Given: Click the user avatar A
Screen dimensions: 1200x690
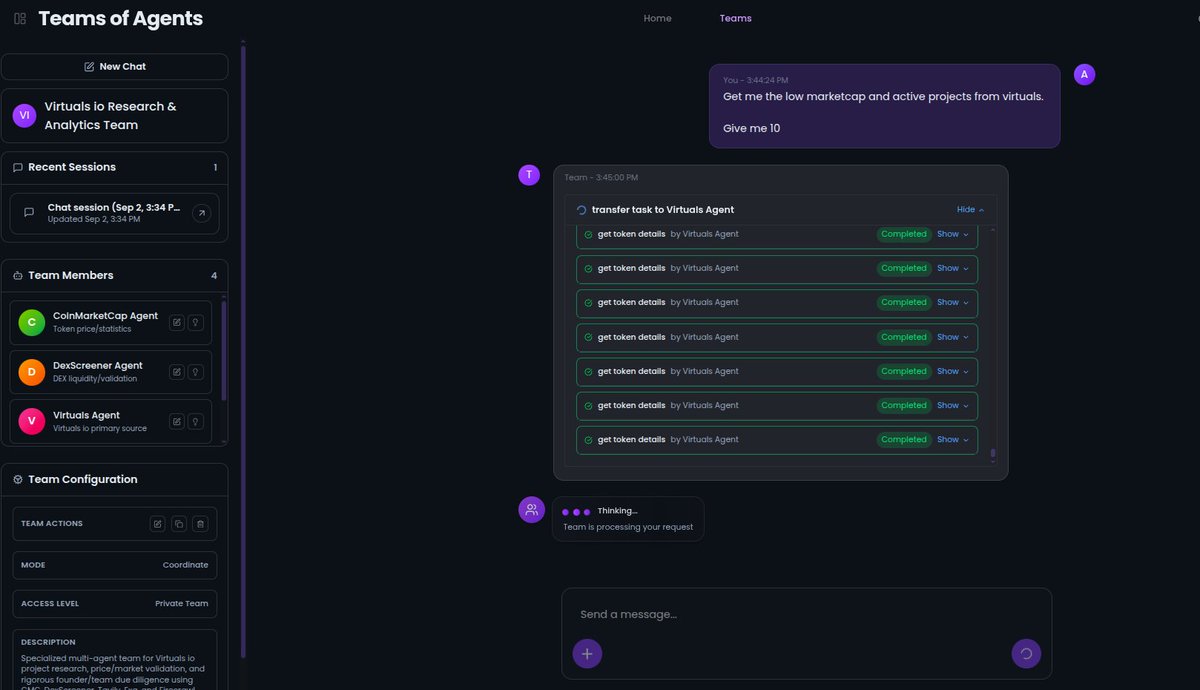Looking at the screenshot, I should [1084, 74].
